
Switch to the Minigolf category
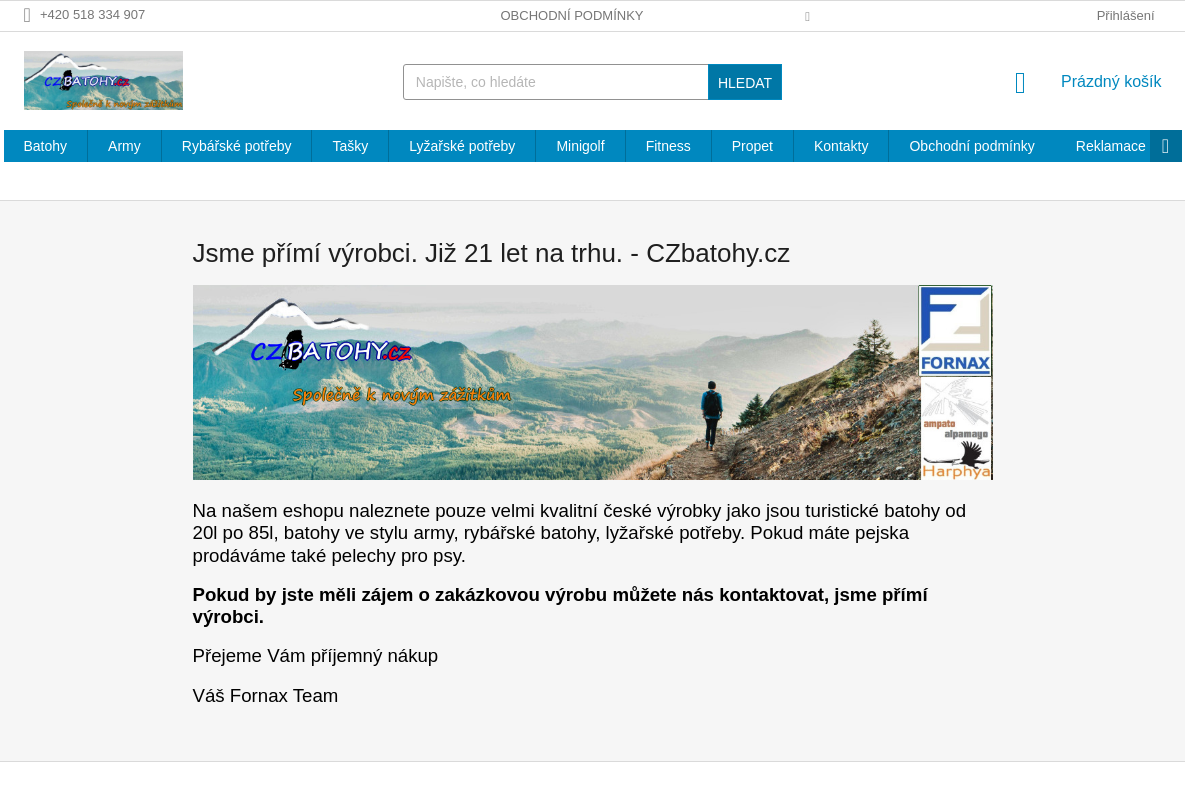click(x=581, y=146)
